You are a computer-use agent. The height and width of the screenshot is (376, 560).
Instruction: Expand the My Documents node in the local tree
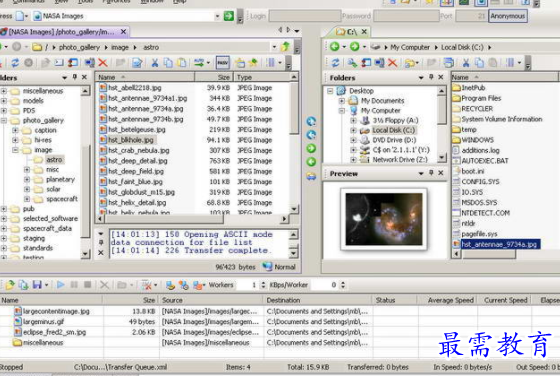(x=342, y=101)
